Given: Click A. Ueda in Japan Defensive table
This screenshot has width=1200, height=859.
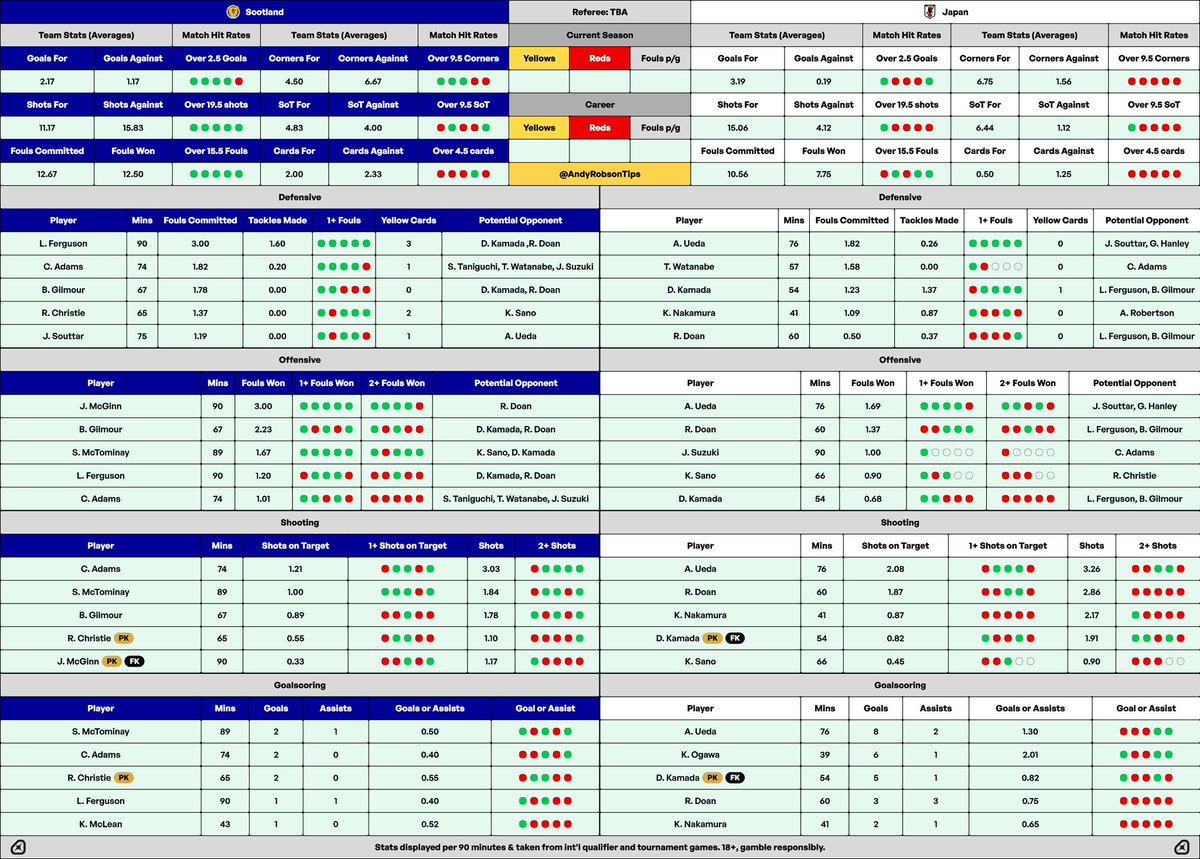Looking at the screenshot, I should click(689, 243).
